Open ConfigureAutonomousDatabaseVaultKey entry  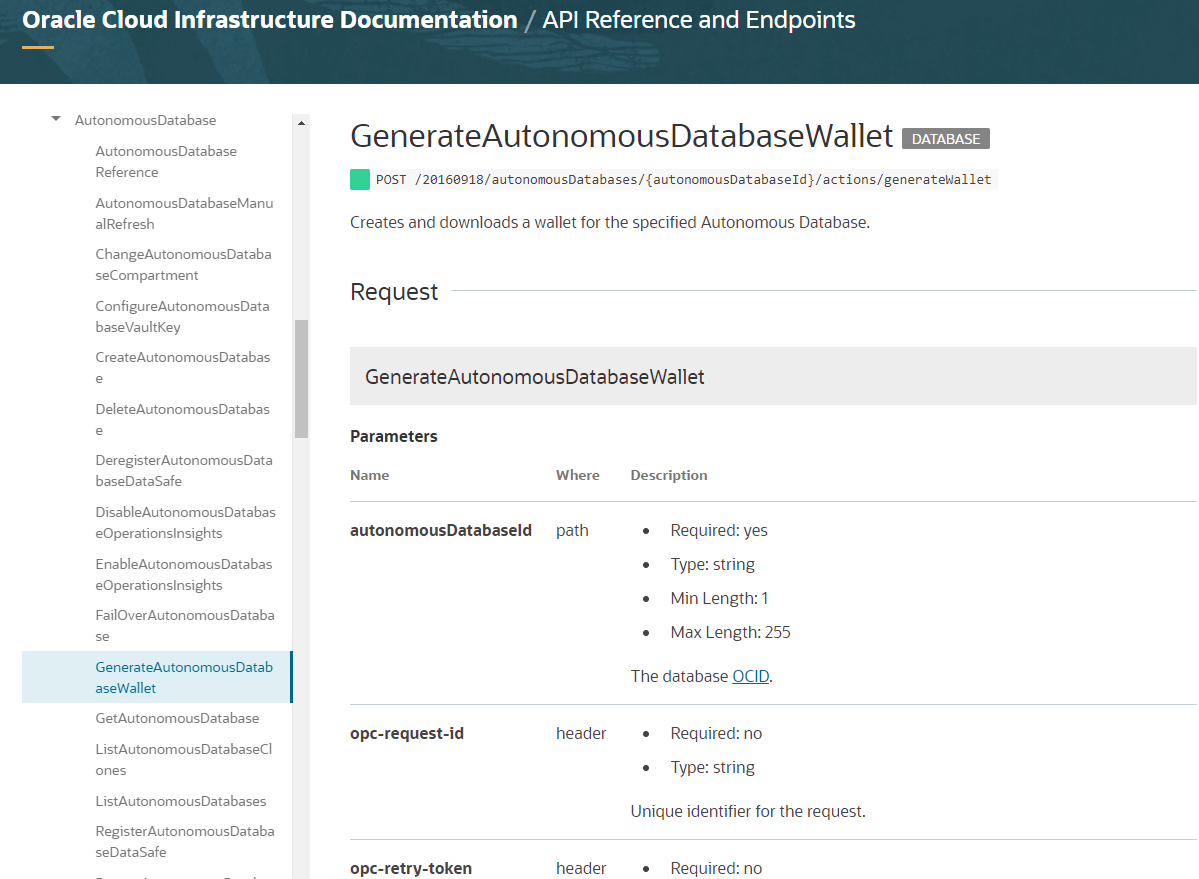point(182,316)
